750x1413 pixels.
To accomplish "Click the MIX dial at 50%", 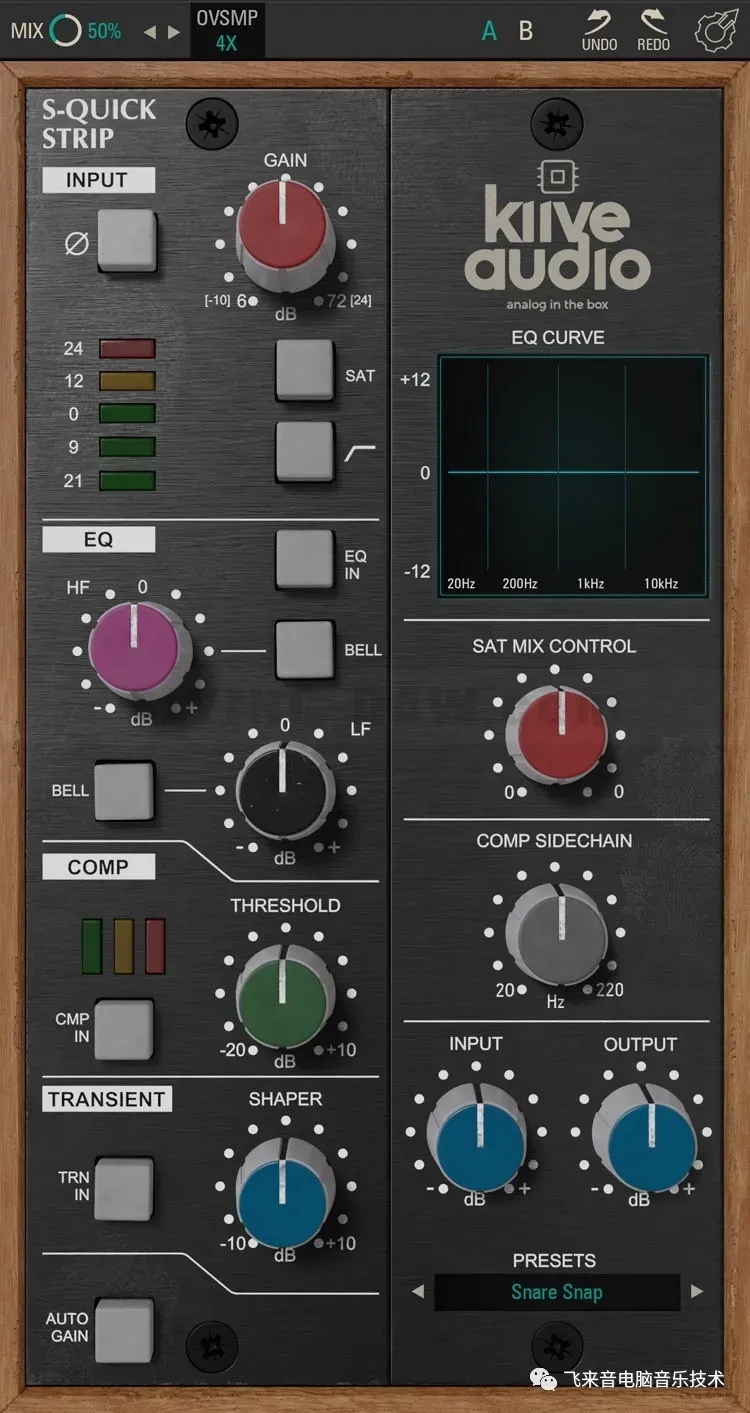I will coord(65,31).
